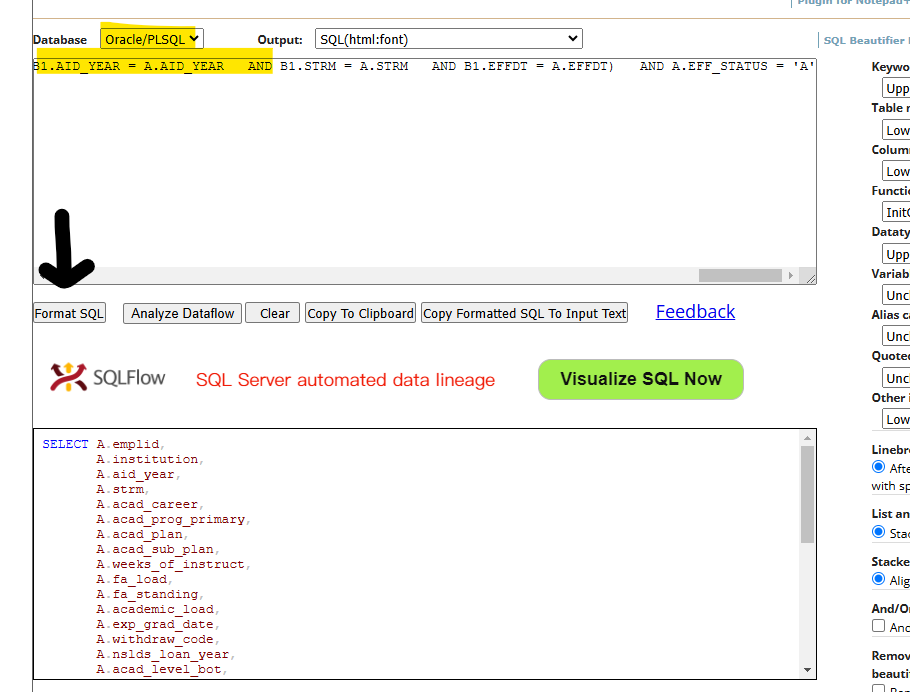The height and width of the screenshot is (692, 910).
Task: Toggle the And/Or checkbox
Action: [x=879, y=626]
